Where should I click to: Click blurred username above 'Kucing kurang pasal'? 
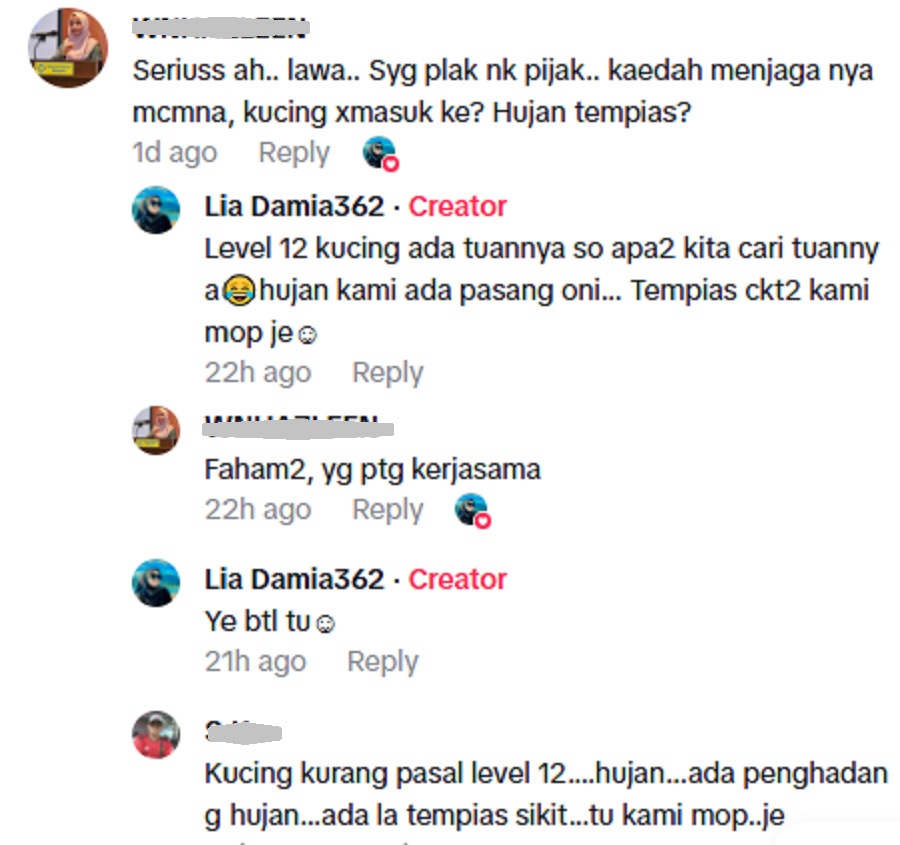pyautogui.click(x=243, y=732)
